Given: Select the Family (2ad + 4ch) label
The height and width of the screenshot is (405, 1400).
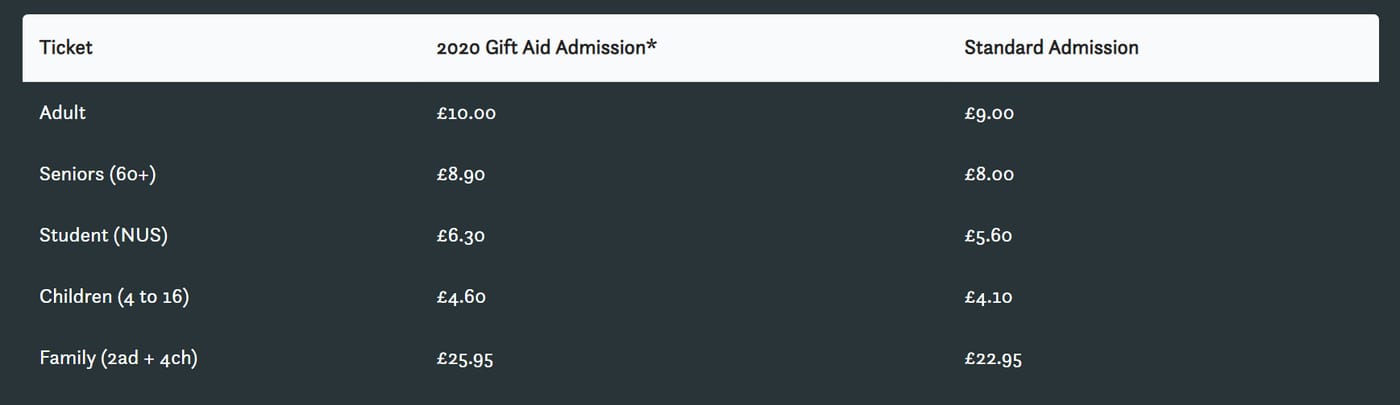Looking at the screenshot, I should [118, 358].
